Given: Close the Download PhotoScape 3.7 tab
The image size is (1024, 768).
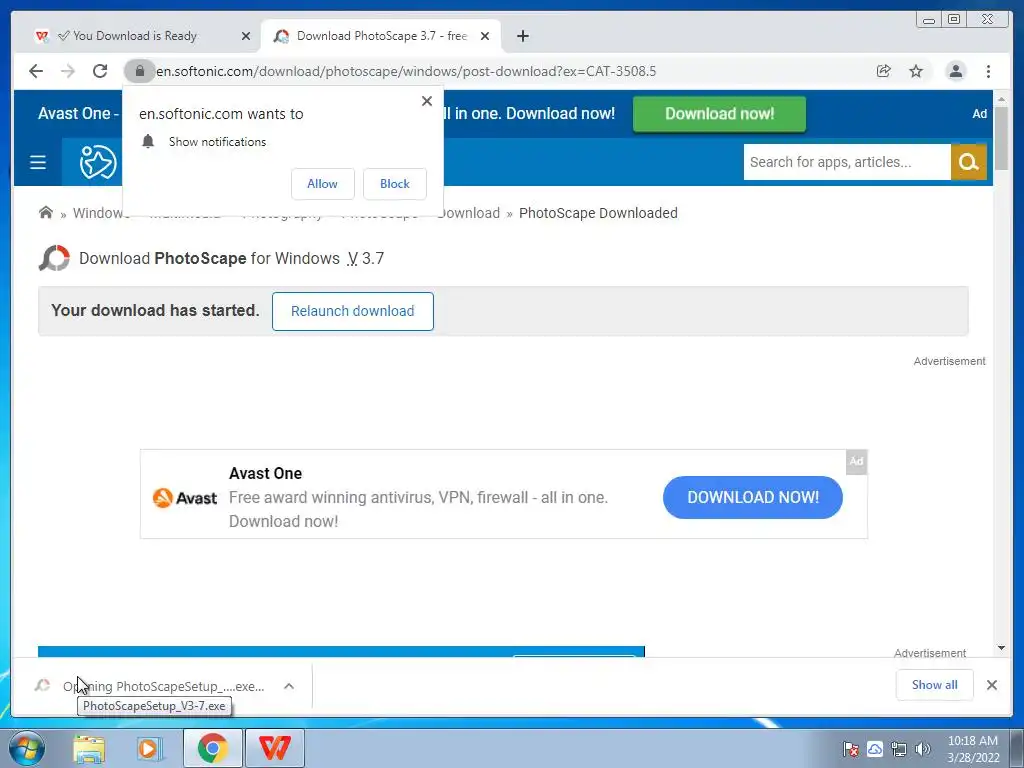Looking at the screenshot, I should (485, 36).
